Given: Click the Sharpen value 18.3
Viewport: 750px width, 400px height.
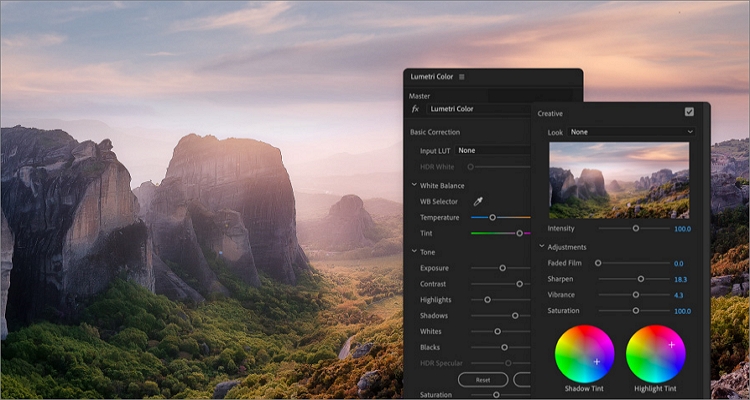Looking at the screenshot, I should click(680, 279).
